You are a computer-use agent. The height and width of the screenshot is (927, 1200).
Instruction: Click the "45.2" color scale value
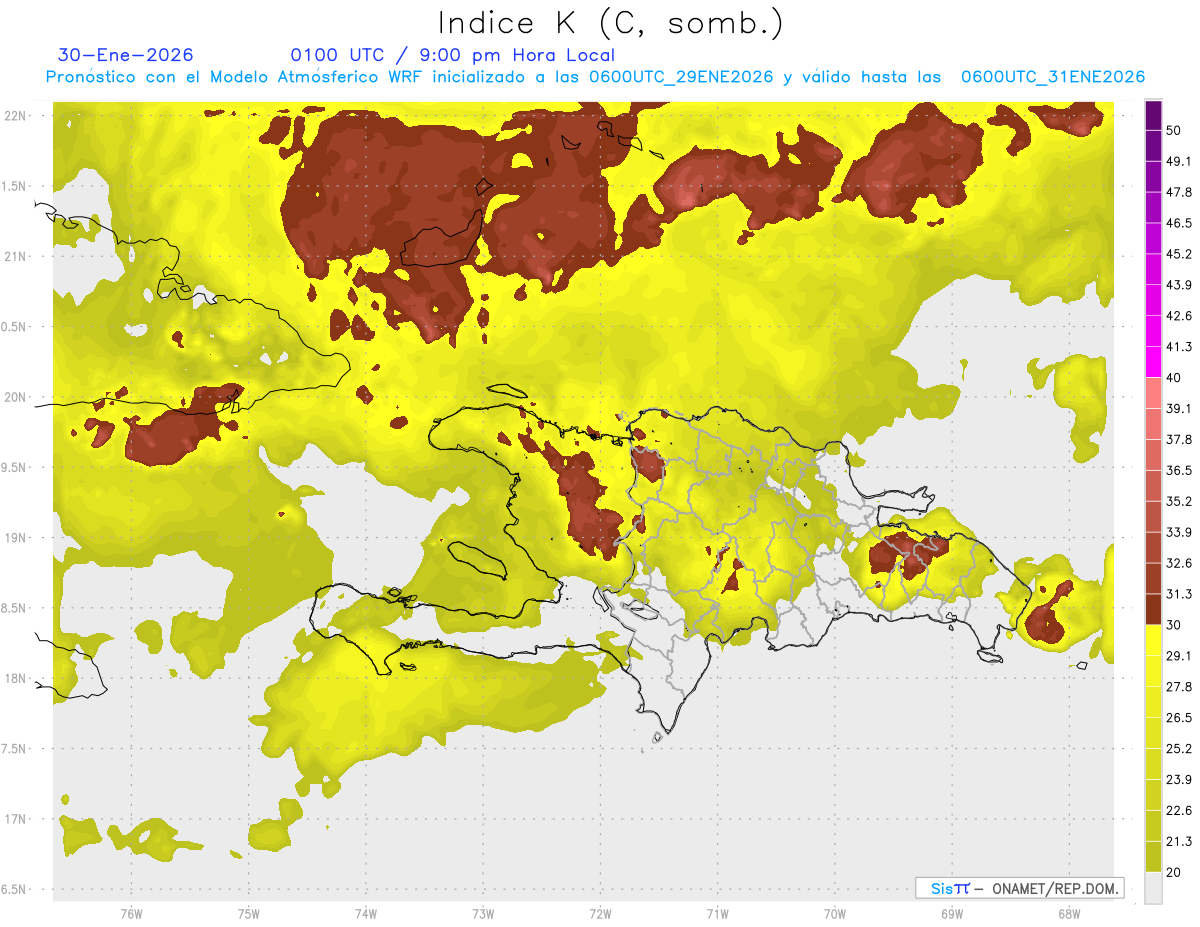click(x=1179, y=254)
